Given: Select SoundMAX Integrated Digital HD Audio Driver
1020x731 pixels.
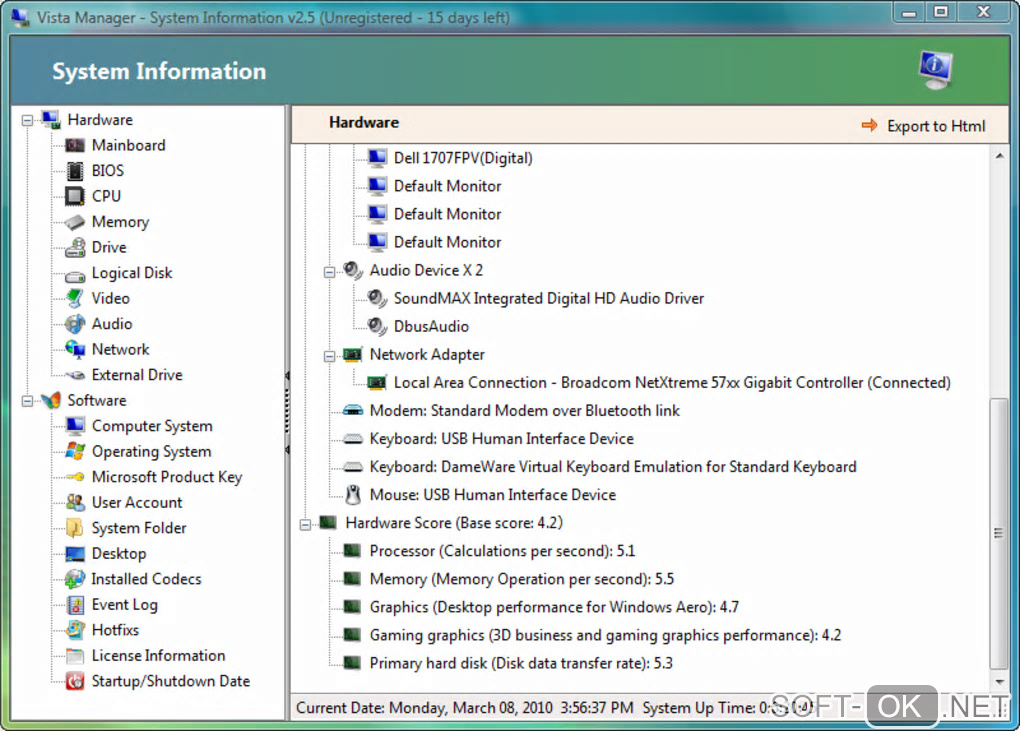Looking at the screenshot, I should click(548, 298).
